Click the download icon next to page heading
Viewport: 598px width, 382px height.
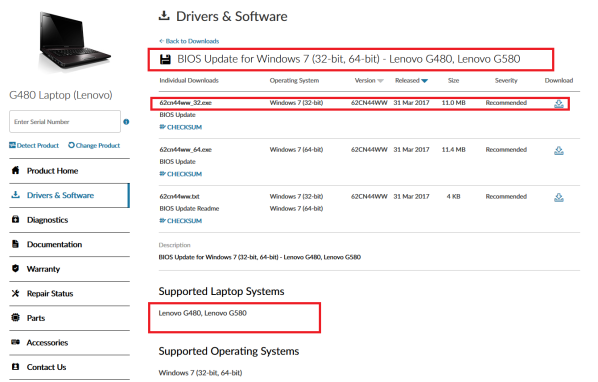point(164,16)
